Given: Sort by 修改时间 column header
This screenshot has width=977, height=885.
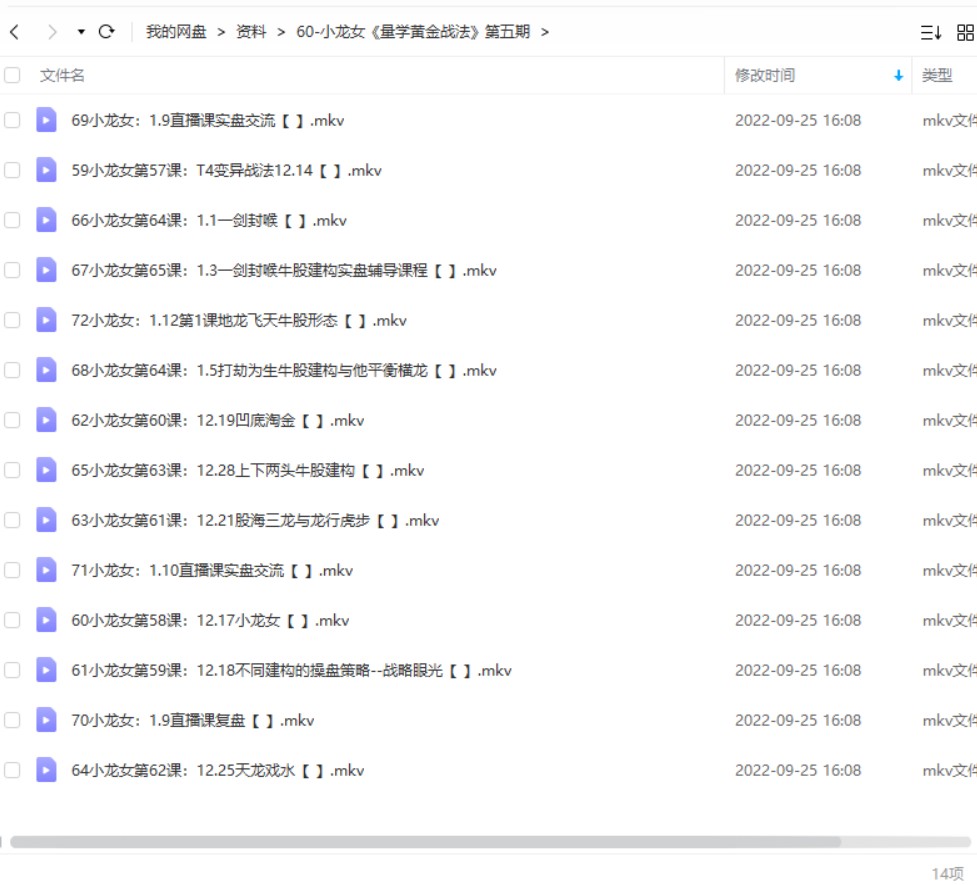Looking at the screenshot, I should (x=765, y=75).
